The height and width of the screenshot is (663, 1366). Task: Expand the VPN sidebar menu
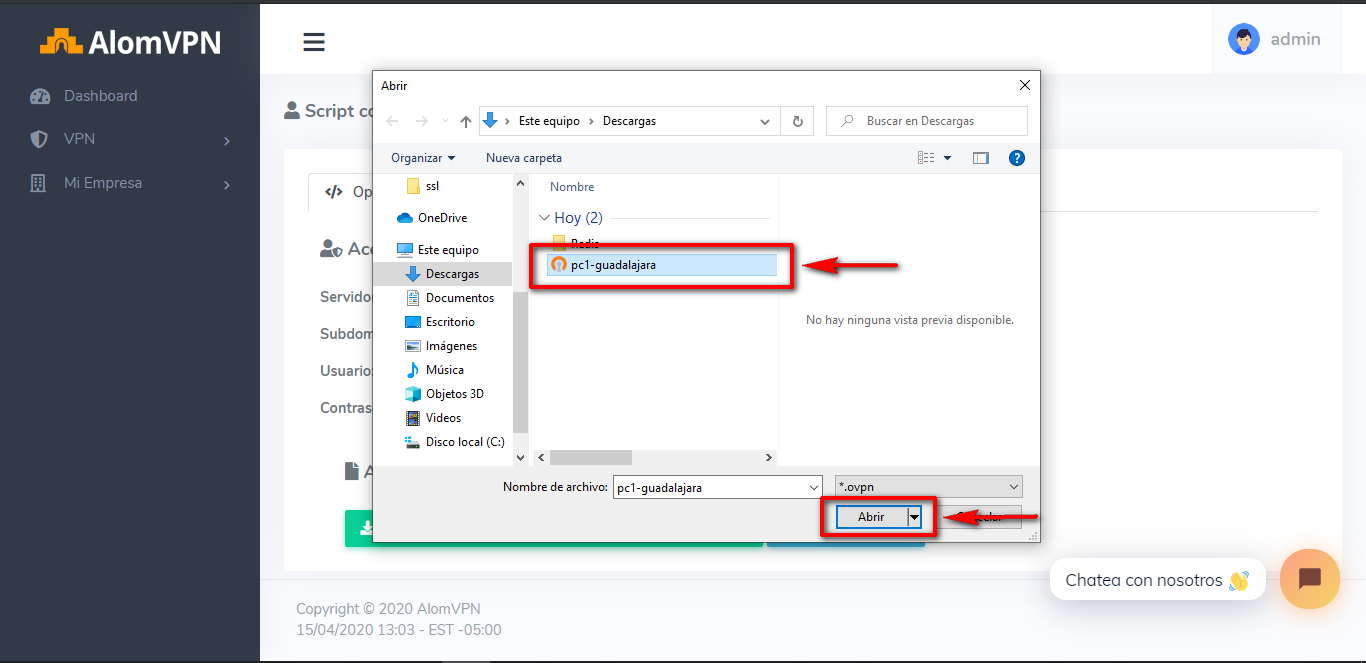[130, 140]
